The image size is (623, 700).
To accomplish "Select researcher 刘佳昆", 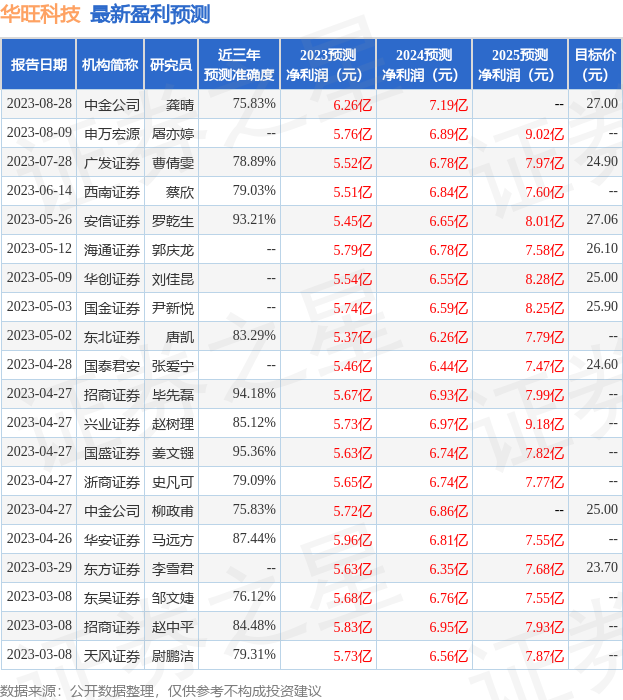I will (173, 279).
